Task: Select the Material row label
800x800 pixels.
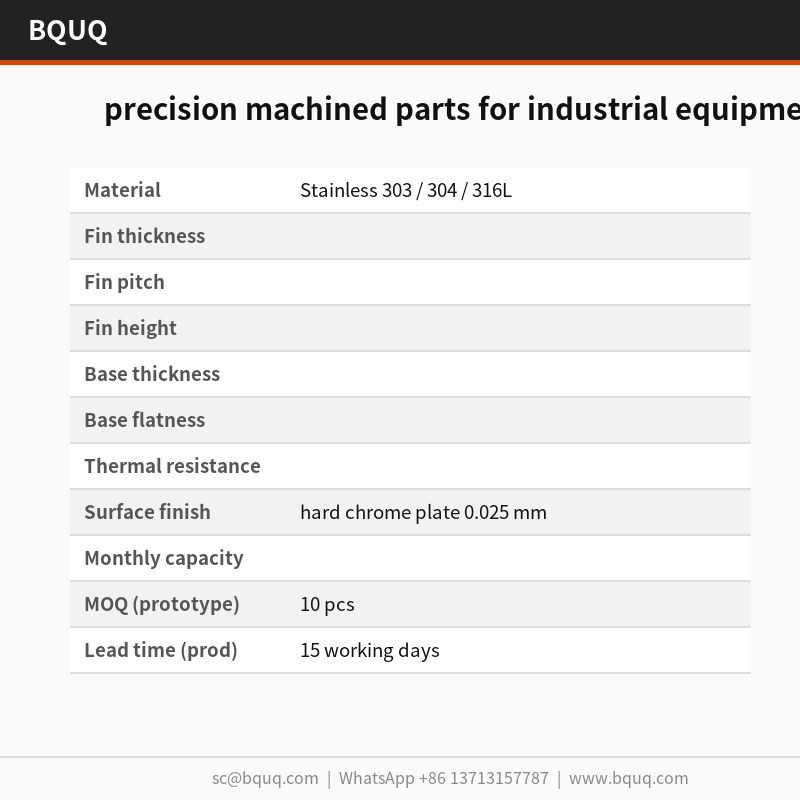Action: click(122, 190)
